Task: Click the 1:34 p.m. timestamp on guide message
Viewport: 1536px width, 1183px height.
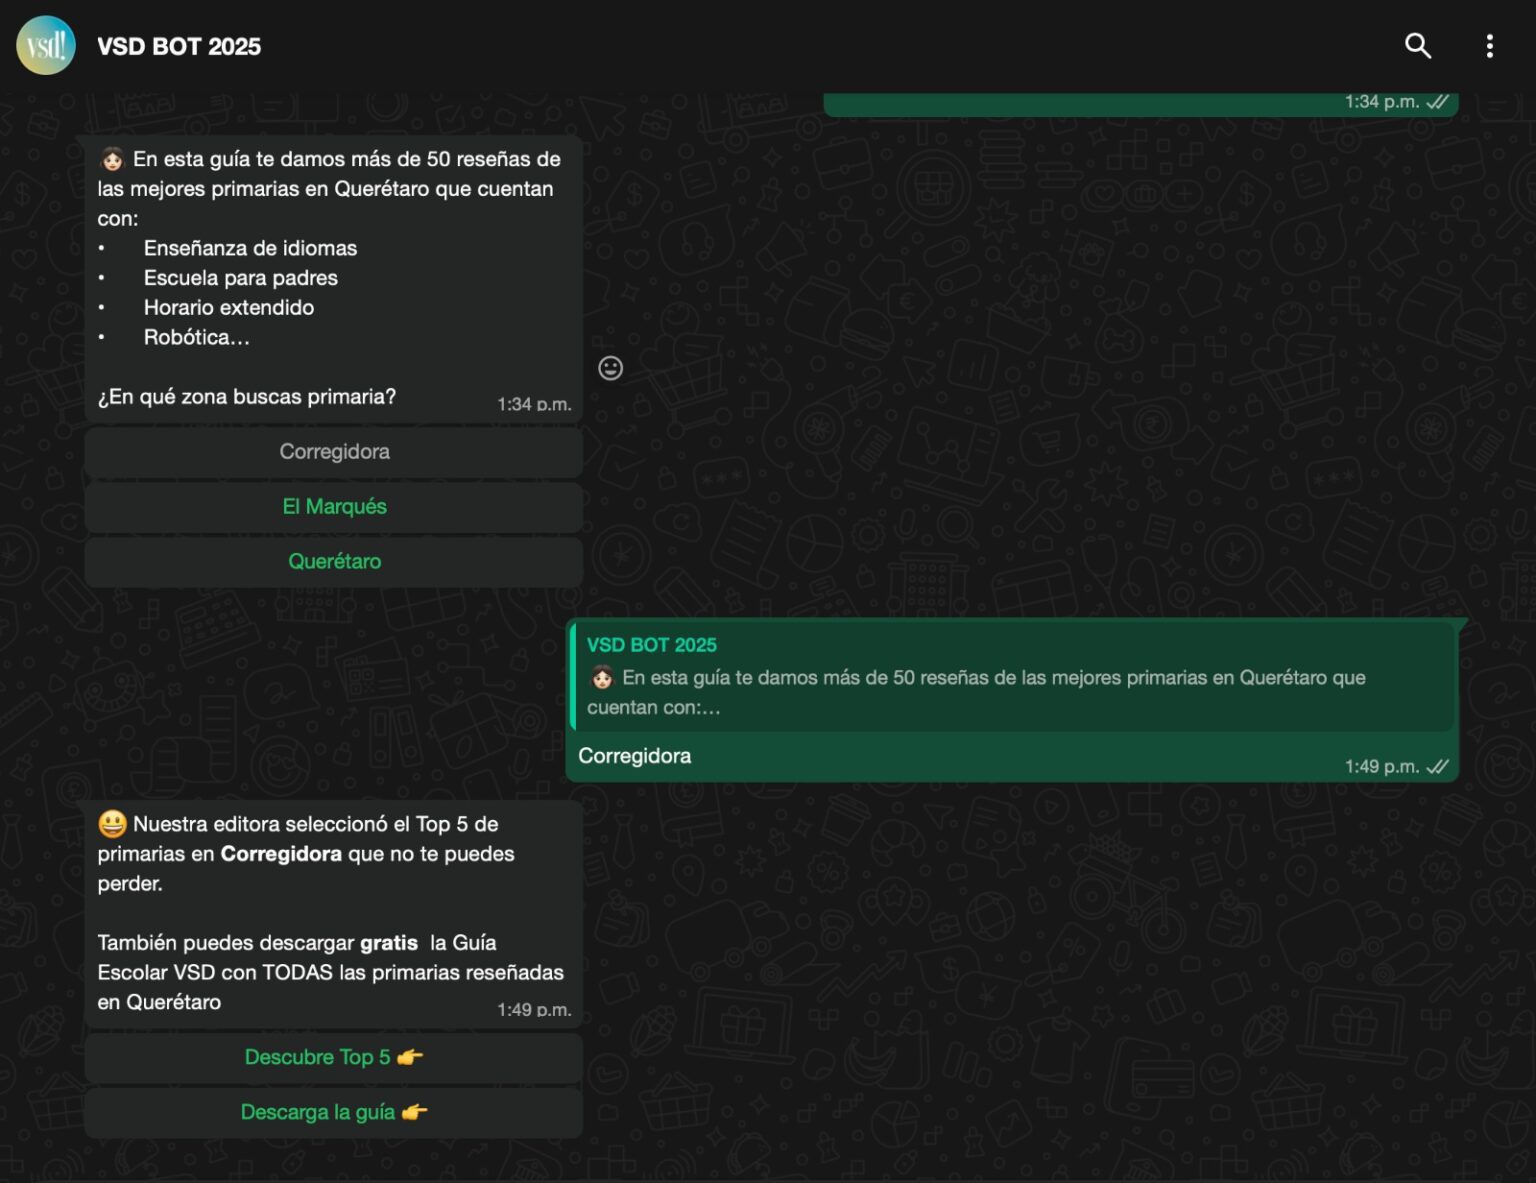Action: point(534,404)
